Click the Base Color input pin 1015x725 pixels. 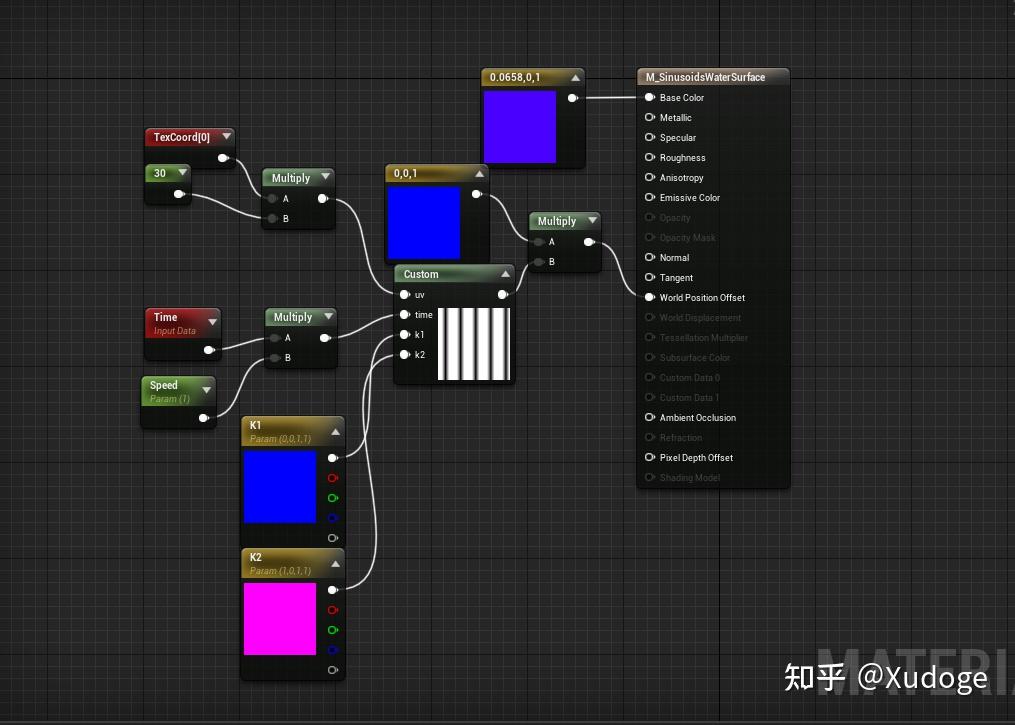(x=651, y=97)
